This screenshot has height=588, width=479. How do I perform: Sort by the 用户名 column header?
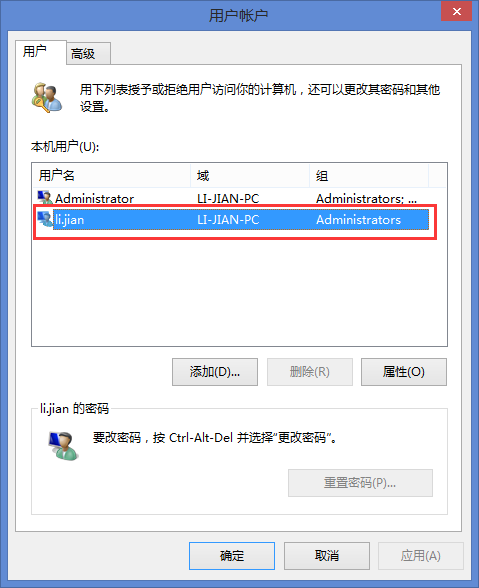click(111, 175)
